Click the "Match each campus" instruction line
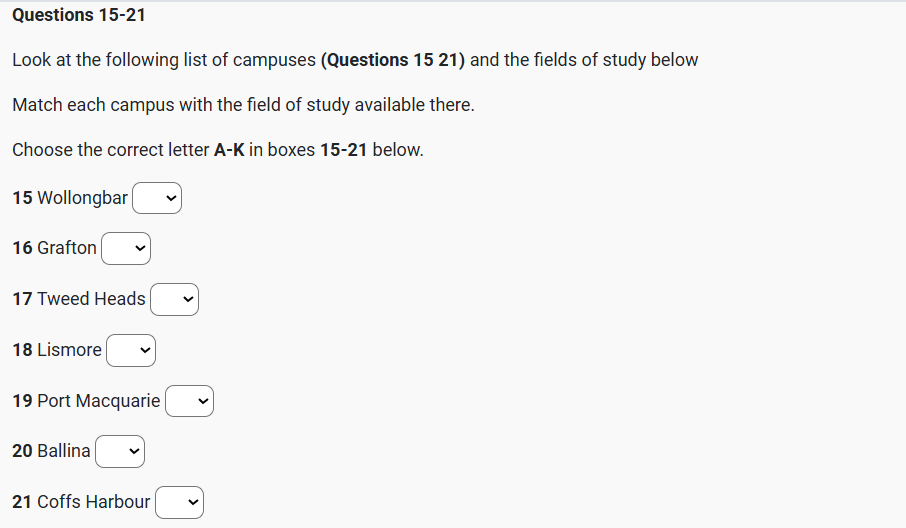Image resolution: width=906 pixels, height=528 pixels. (x=243, y=105)
